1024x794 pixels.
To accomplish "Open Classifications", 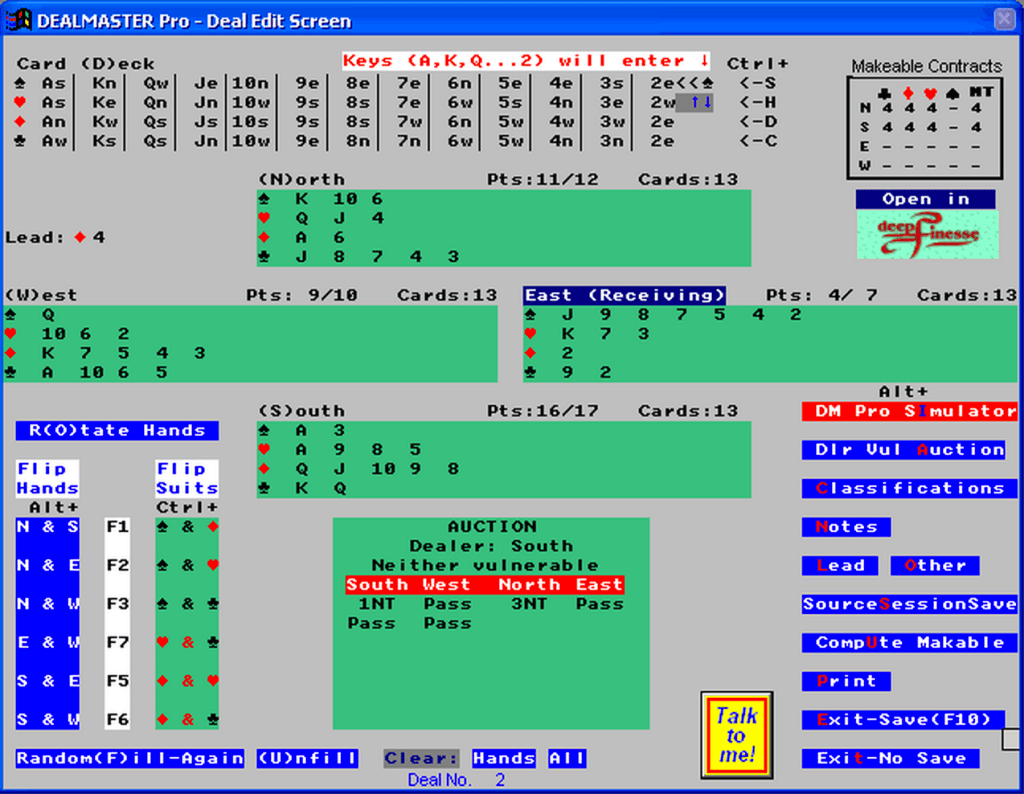I will (910, 488).
